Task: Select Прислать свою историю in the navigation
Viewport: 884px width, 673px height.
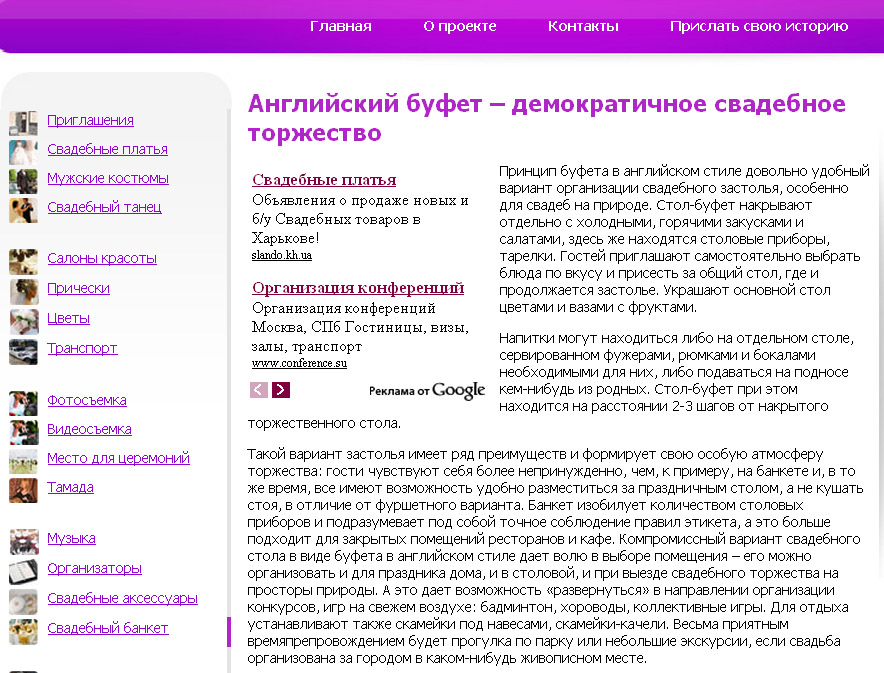Action: point(760,26)
